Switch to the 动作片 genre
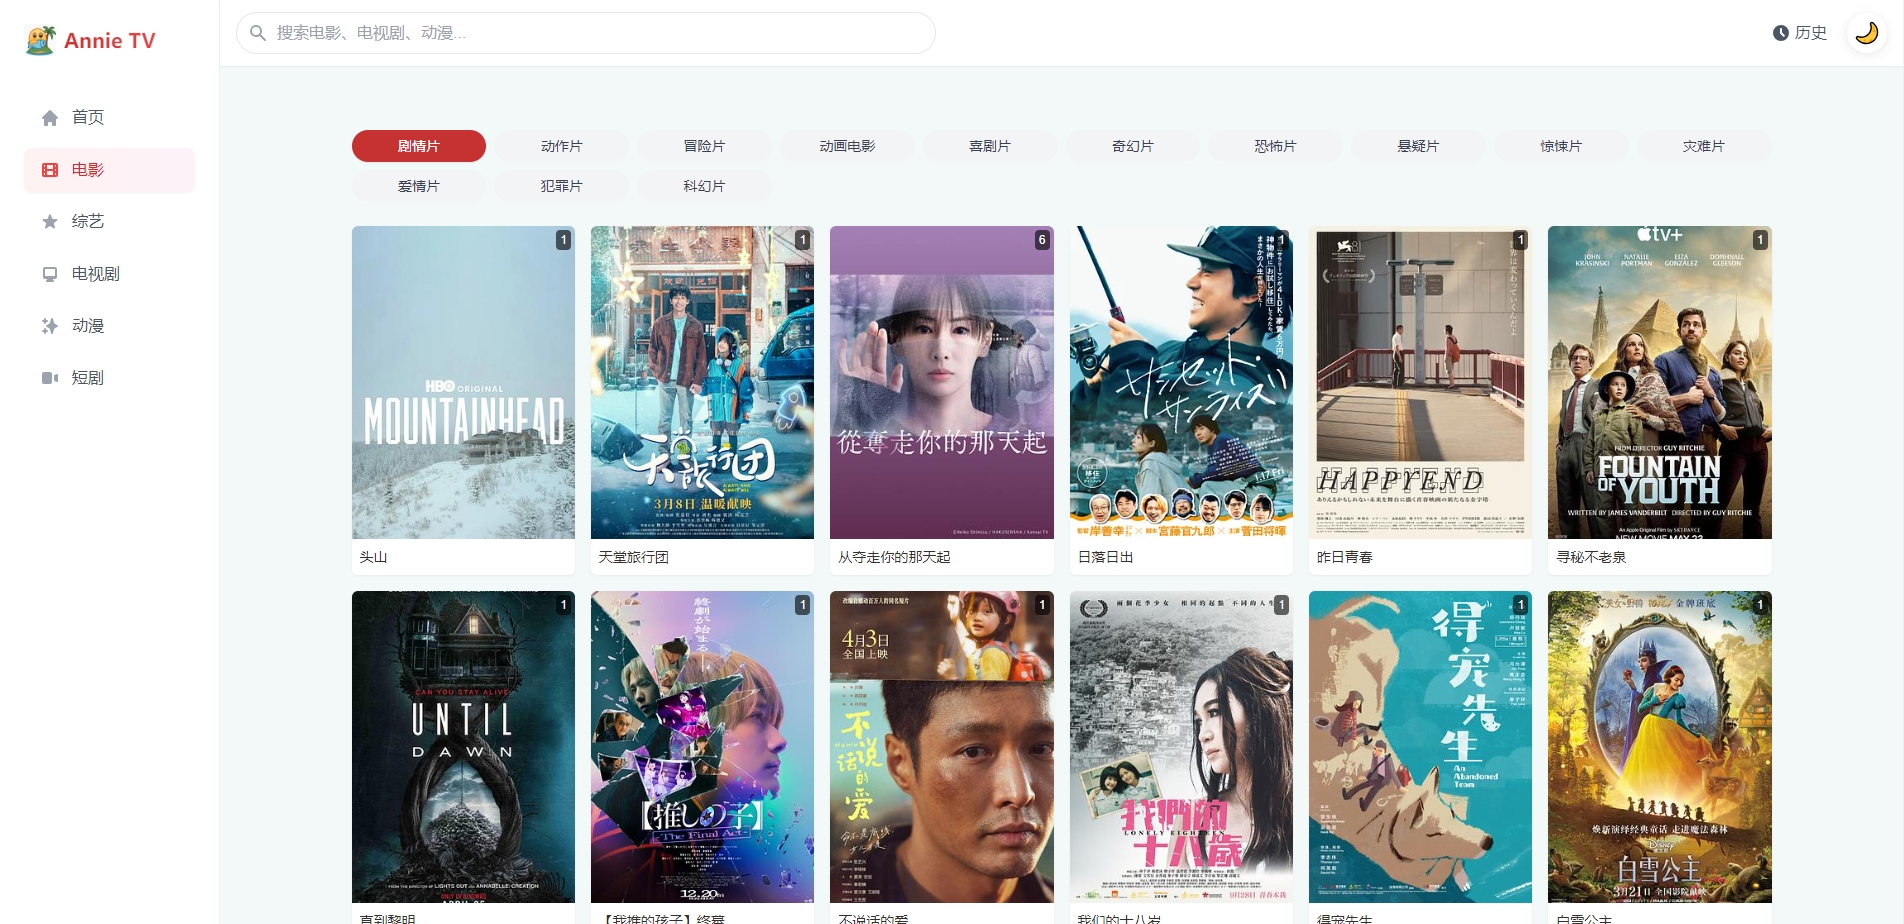Viewport: 1904px width, 924px height. (562, 146)
